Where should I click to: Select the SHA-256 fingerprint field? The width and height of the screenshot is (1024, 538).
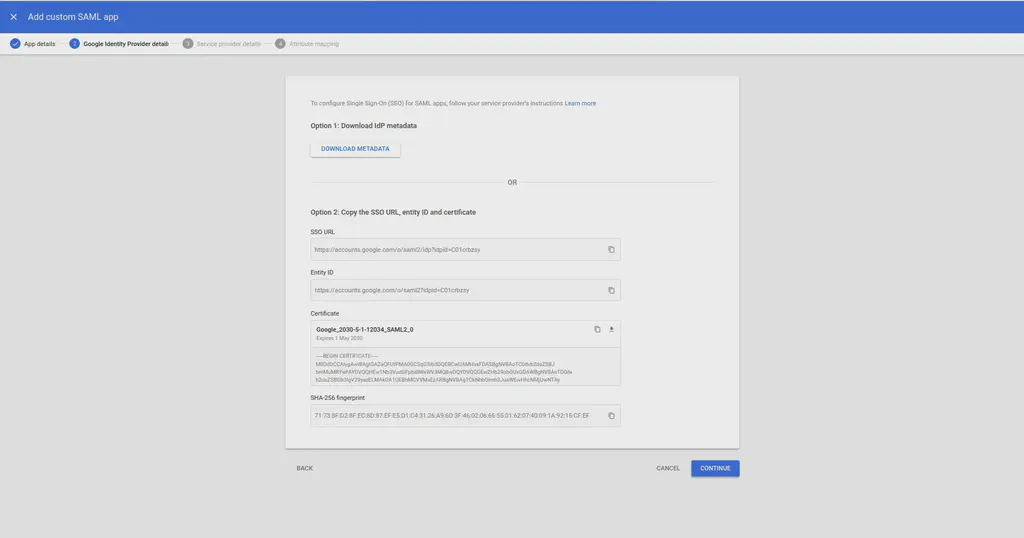[x=465, y=416]
